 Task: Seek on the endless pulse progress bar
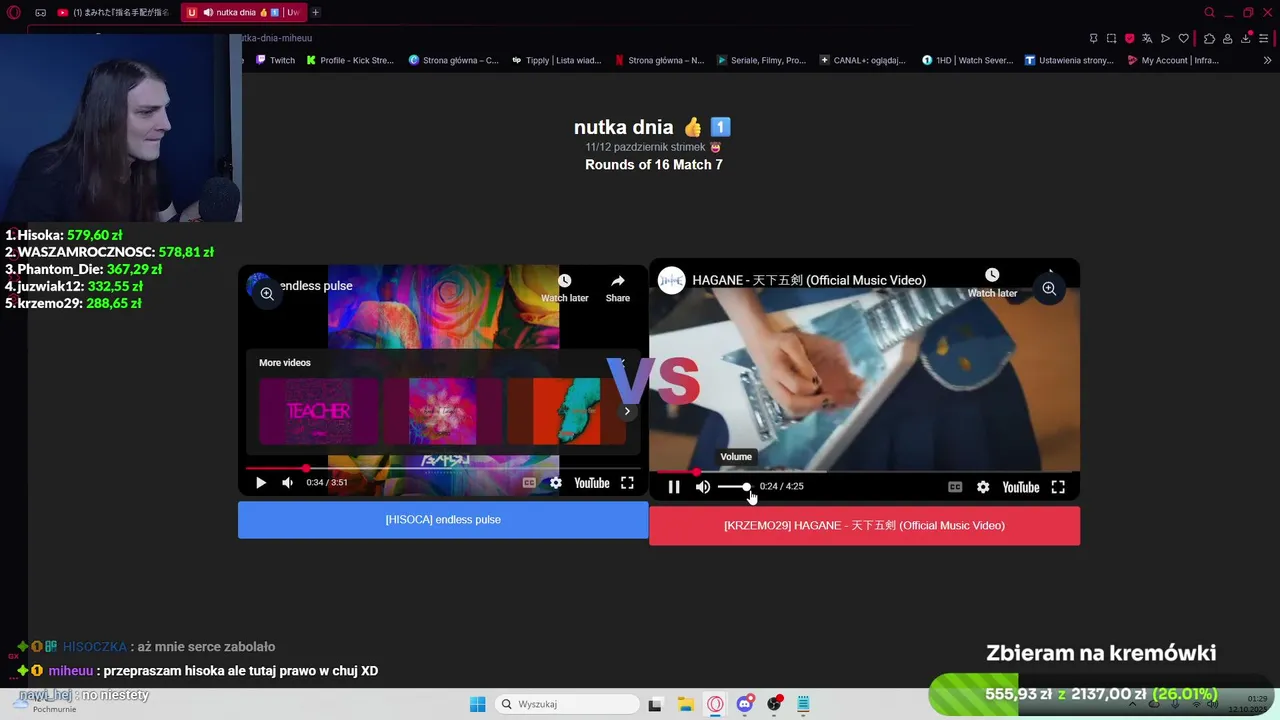tap(443, 468)
